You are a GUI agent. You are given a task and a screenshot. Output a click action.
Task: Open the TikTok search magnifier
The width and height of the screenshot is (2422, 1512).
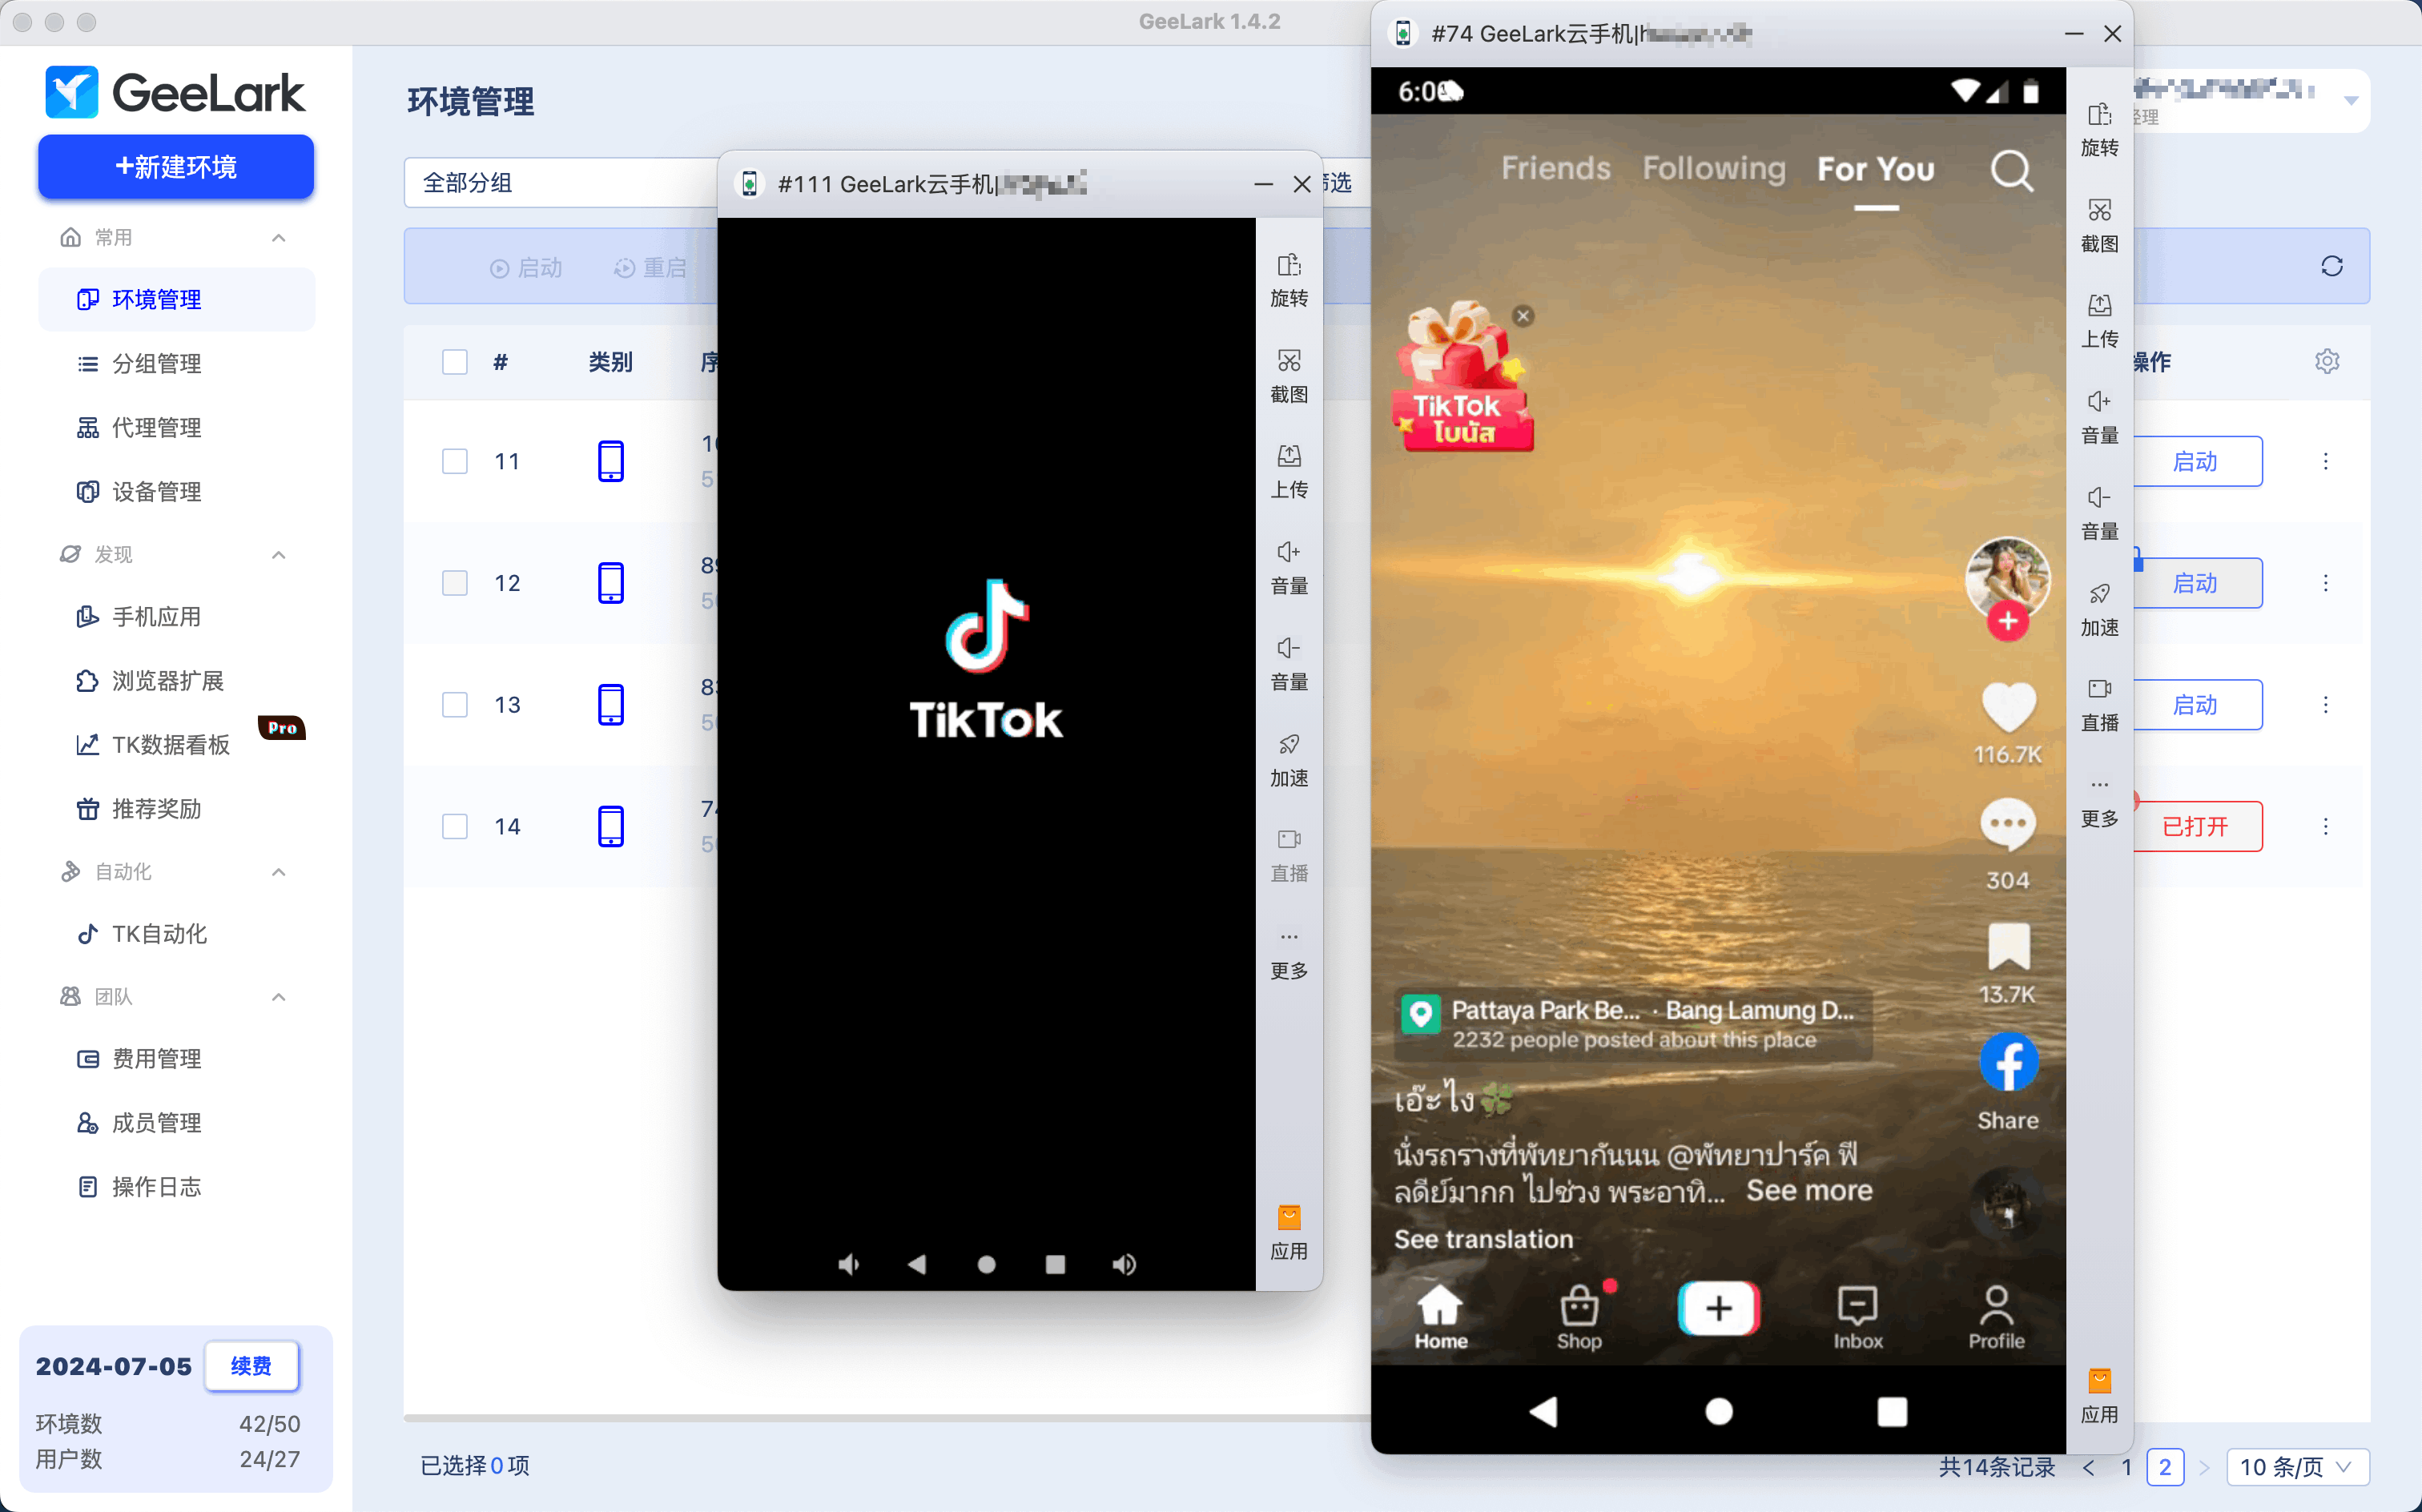2011,170
